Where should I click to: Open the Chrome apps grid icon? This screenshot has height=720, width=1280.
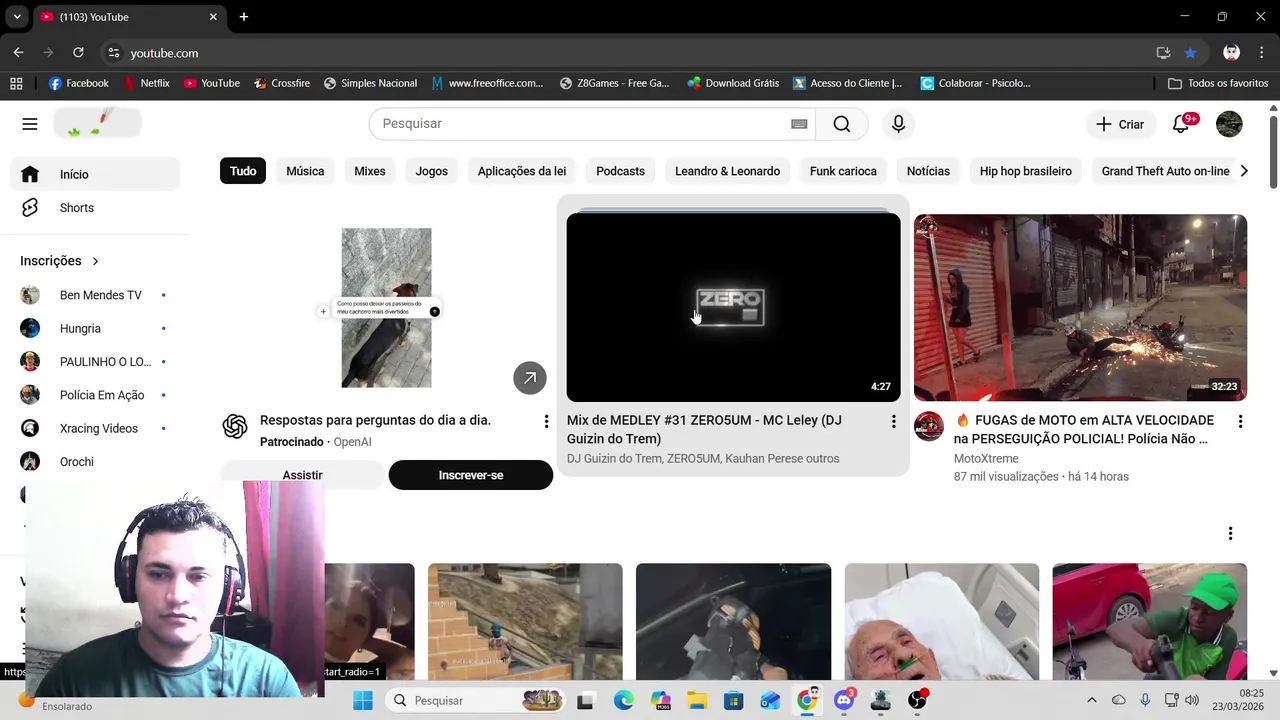pyautogui.click(x=16, y=83)
